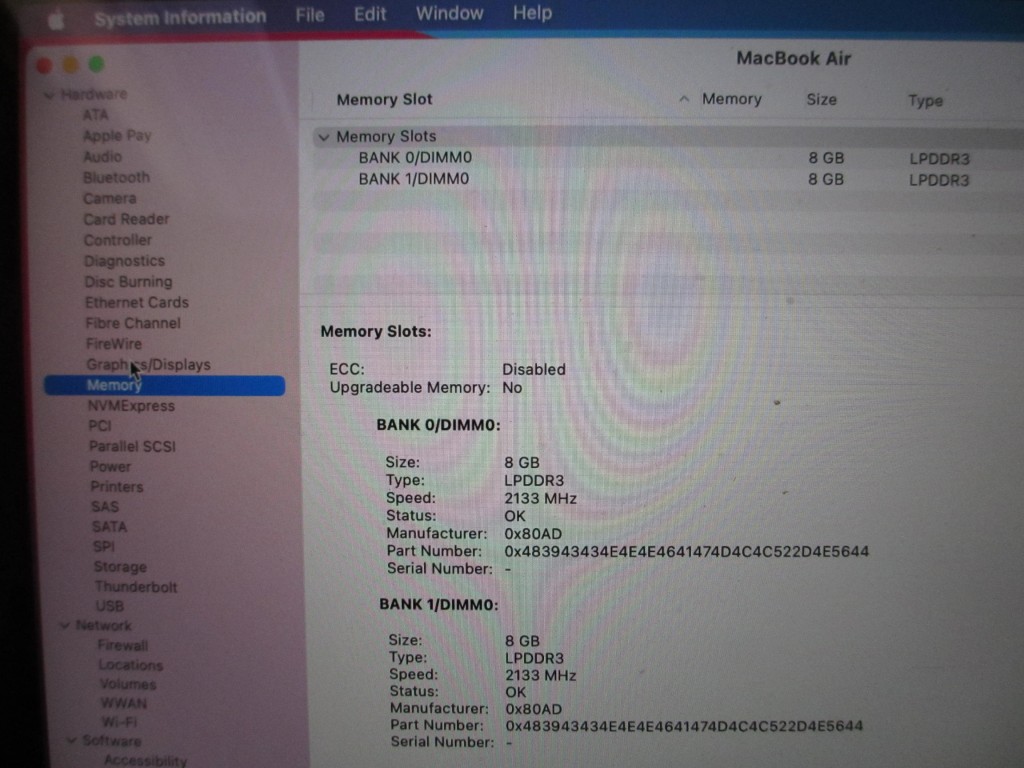This screenshot has width=1024, height=768.
Task: Sort by Memory column header
Action: [x=731, y=99]
